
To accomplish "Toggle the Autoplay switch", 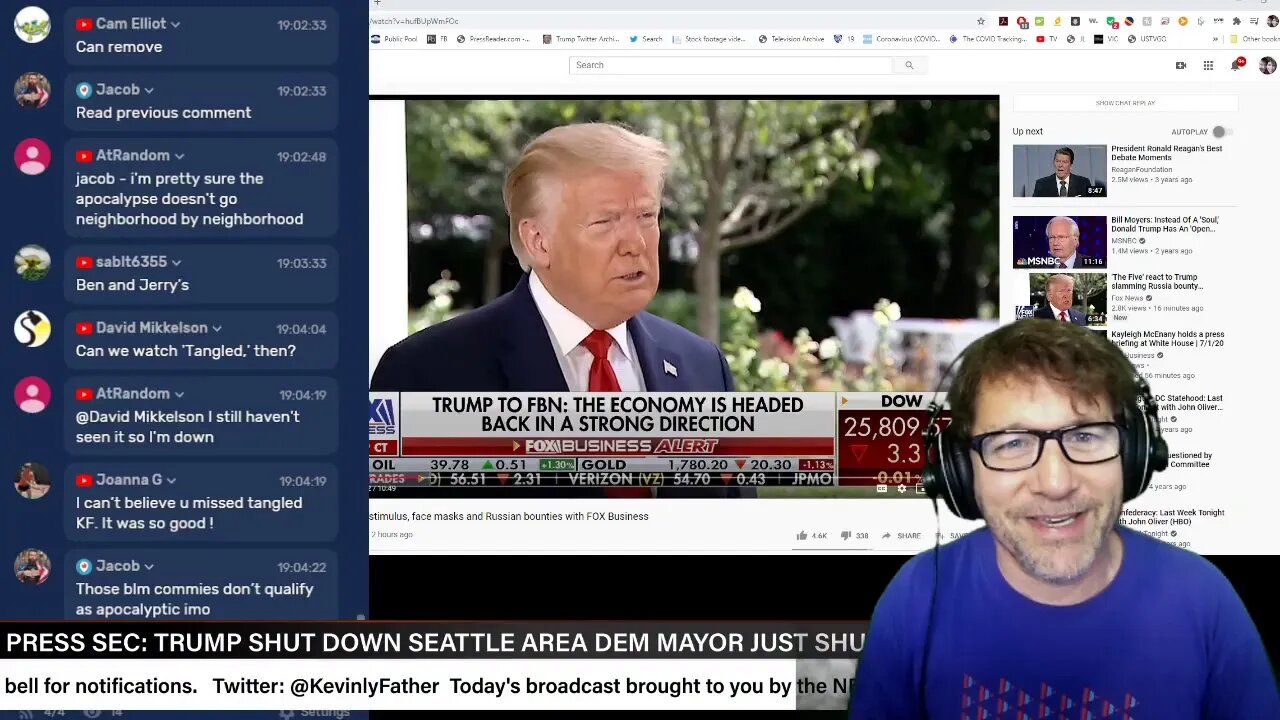I will [x=1221, y=132].
